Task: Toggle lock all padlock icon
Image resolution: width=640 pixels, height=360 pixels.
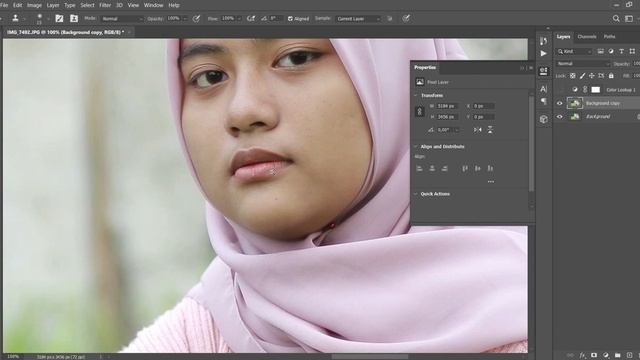Action: 611,76
